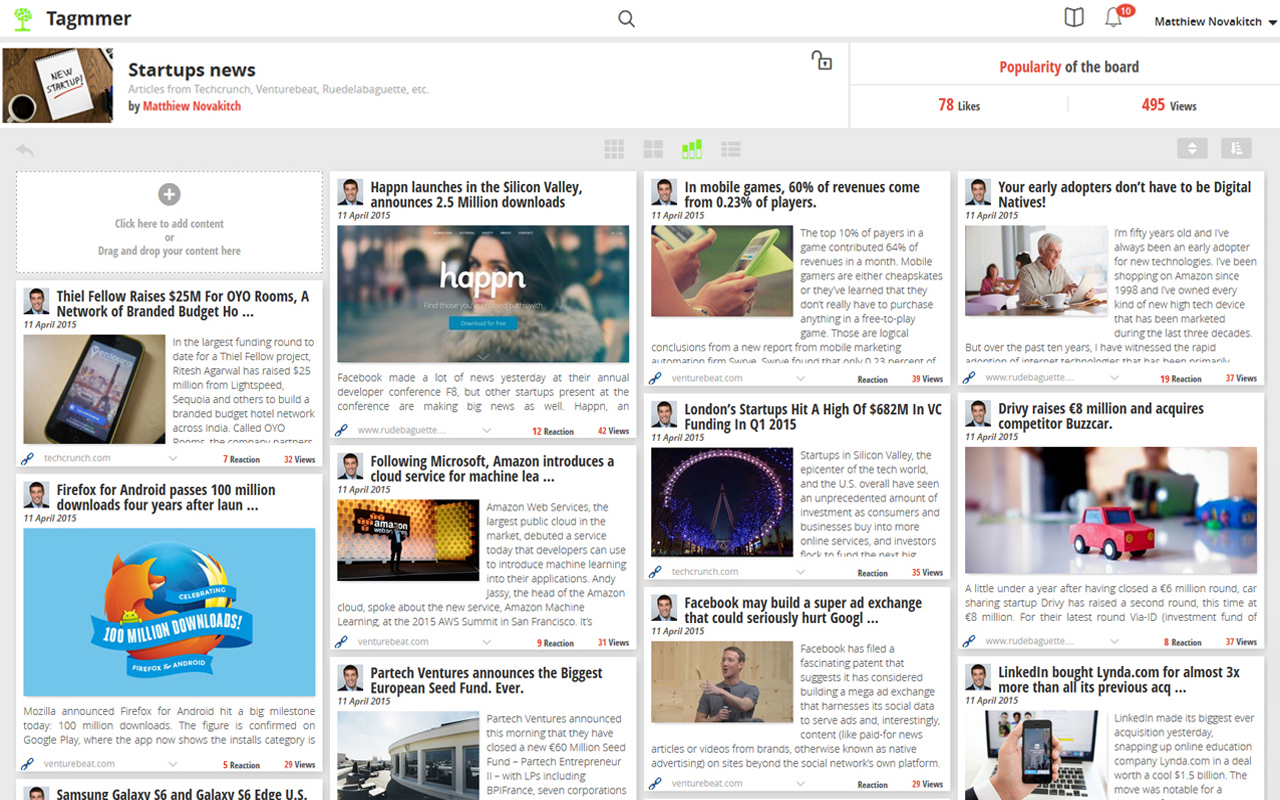This screenshot has width=1280, height=800.
Task: Click the up-down sort order button
Action: [x=1192, y=148]
